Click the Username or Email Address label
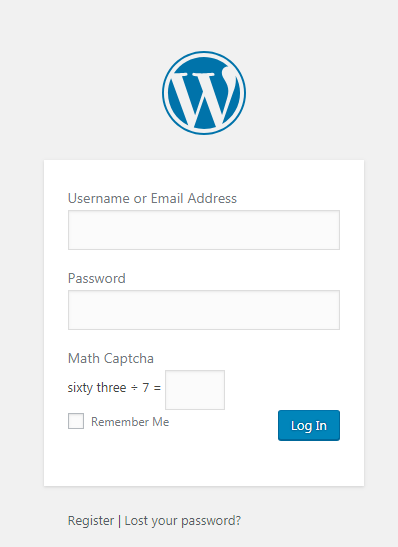Viewport: 398px width, 547px height. click(152, 198)
